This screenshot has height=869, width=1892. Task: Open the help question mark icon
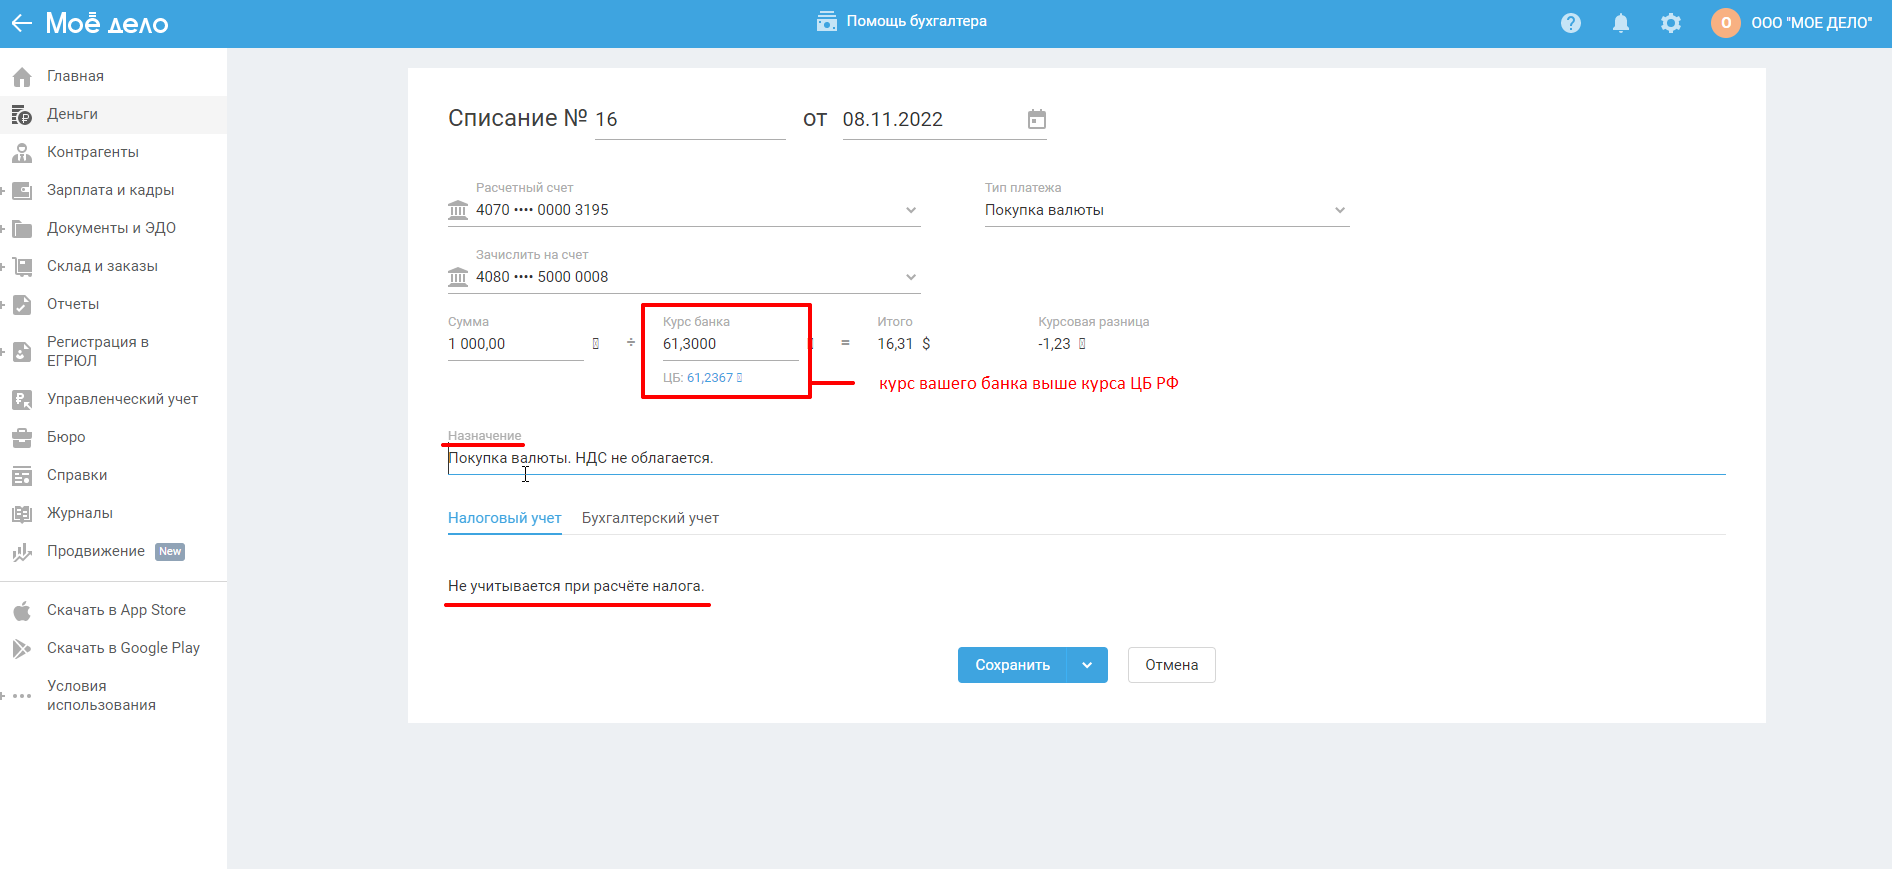click(1571, 23)
